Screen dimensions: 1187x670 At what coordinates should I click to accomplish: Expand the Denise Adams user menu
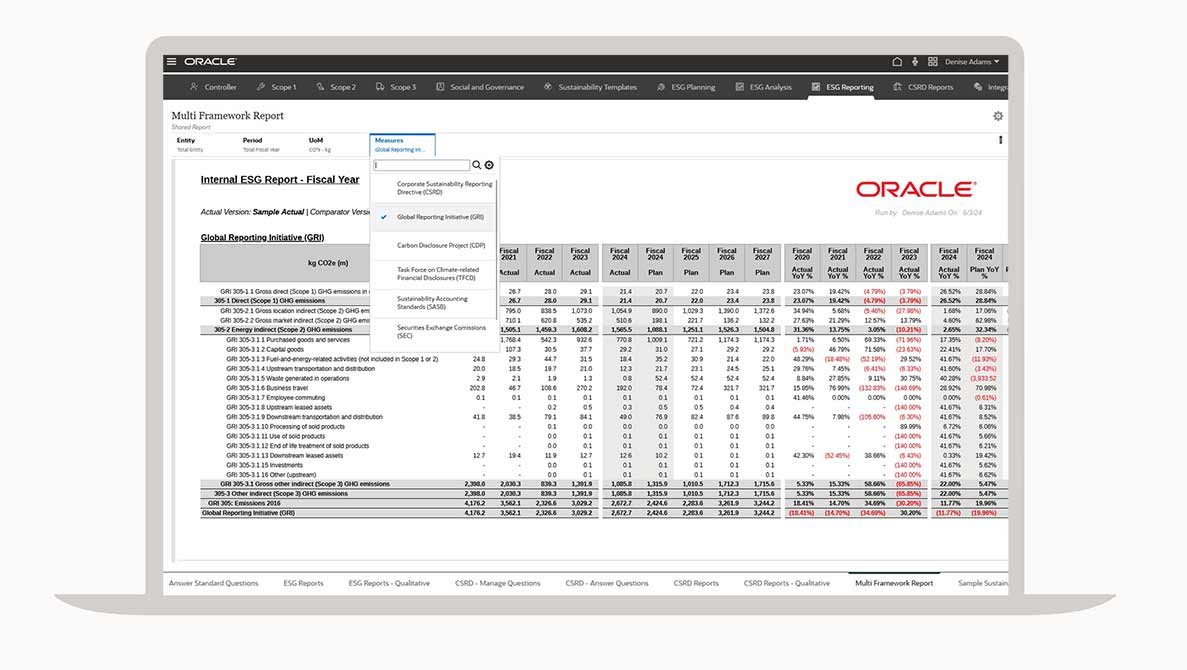[x=972, y=62]
